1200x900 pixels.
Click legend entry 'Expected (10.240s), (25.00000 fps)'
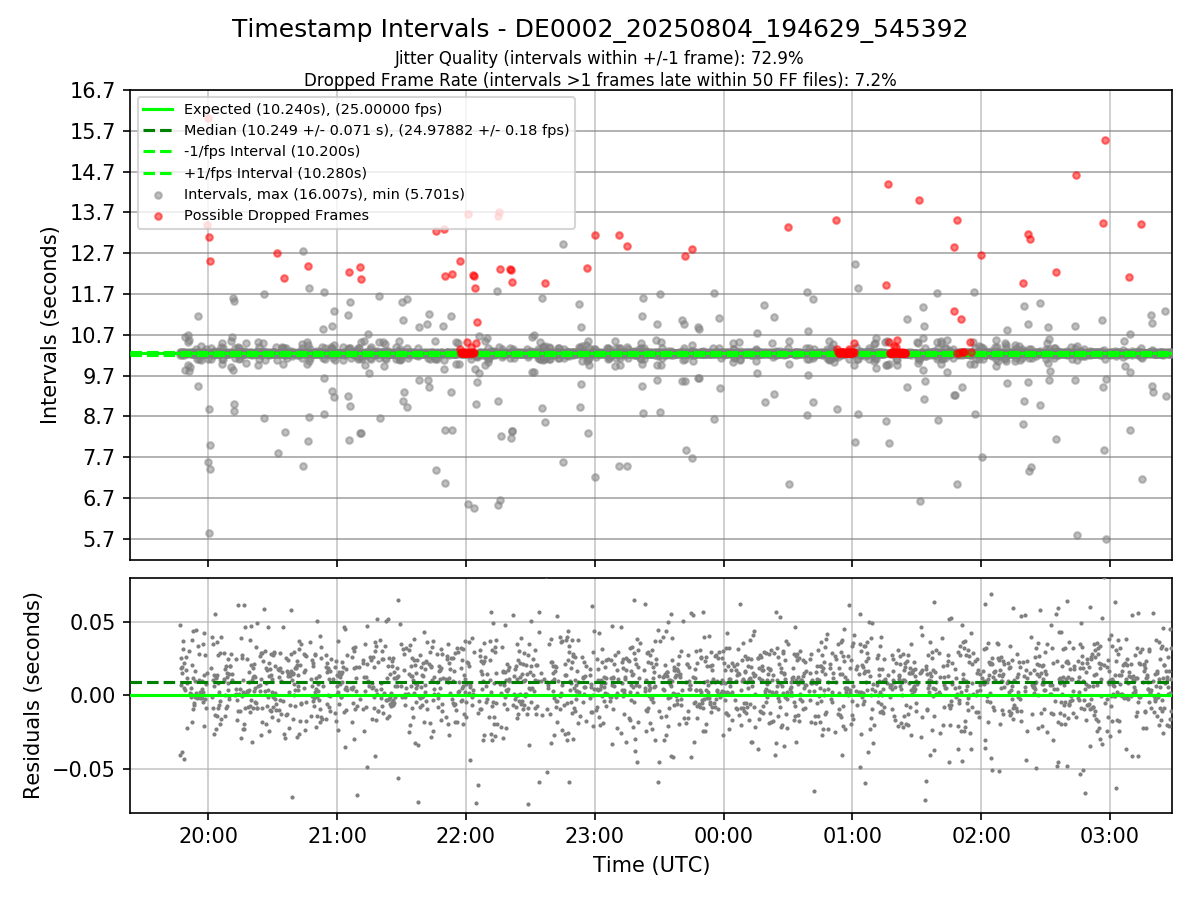pyautogui.click(x=313, y=109)
